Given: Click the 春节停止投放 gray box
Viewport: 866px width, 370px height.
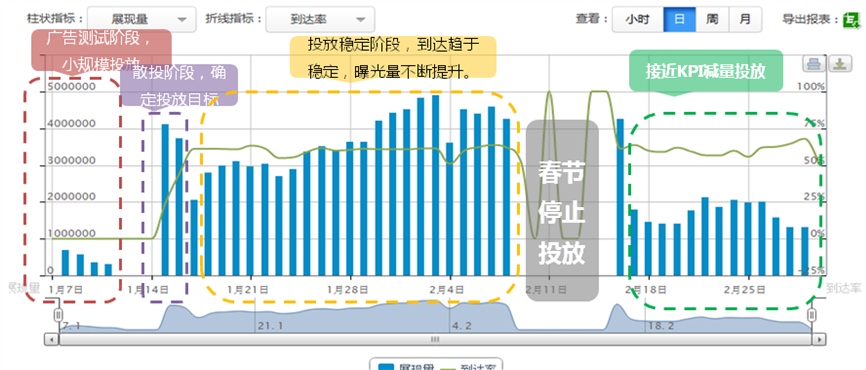Looking at the screenshot, I should pos(562,210).
